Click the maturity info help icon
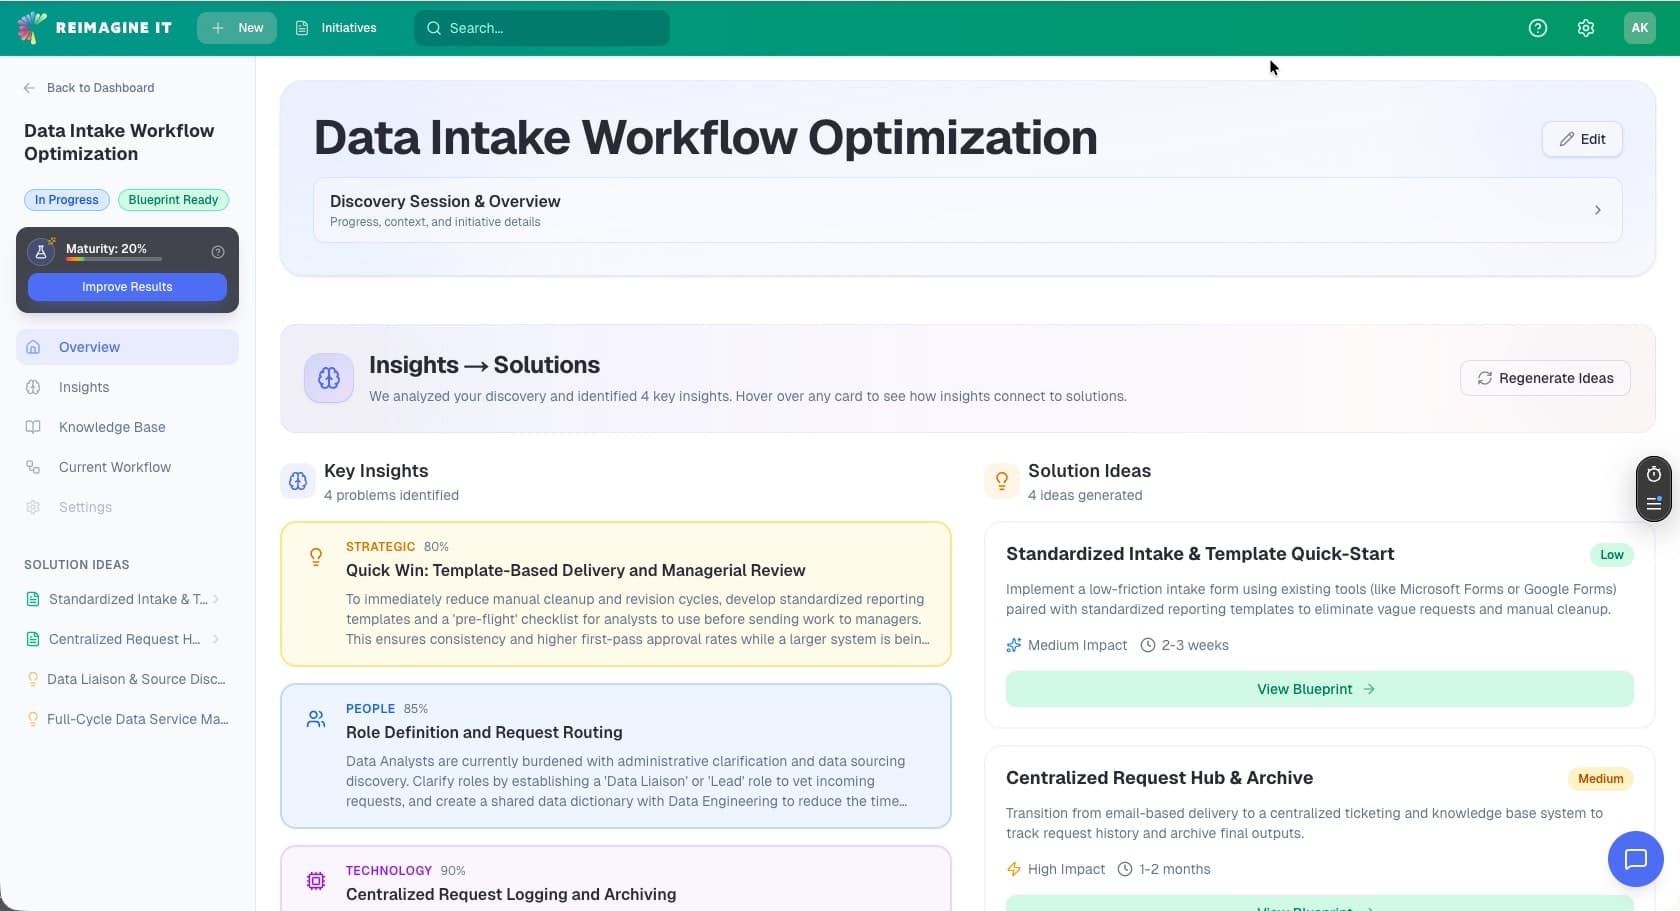Viewport: 1680px width, 911px height. pyautogui.click(x=218, y=252)
